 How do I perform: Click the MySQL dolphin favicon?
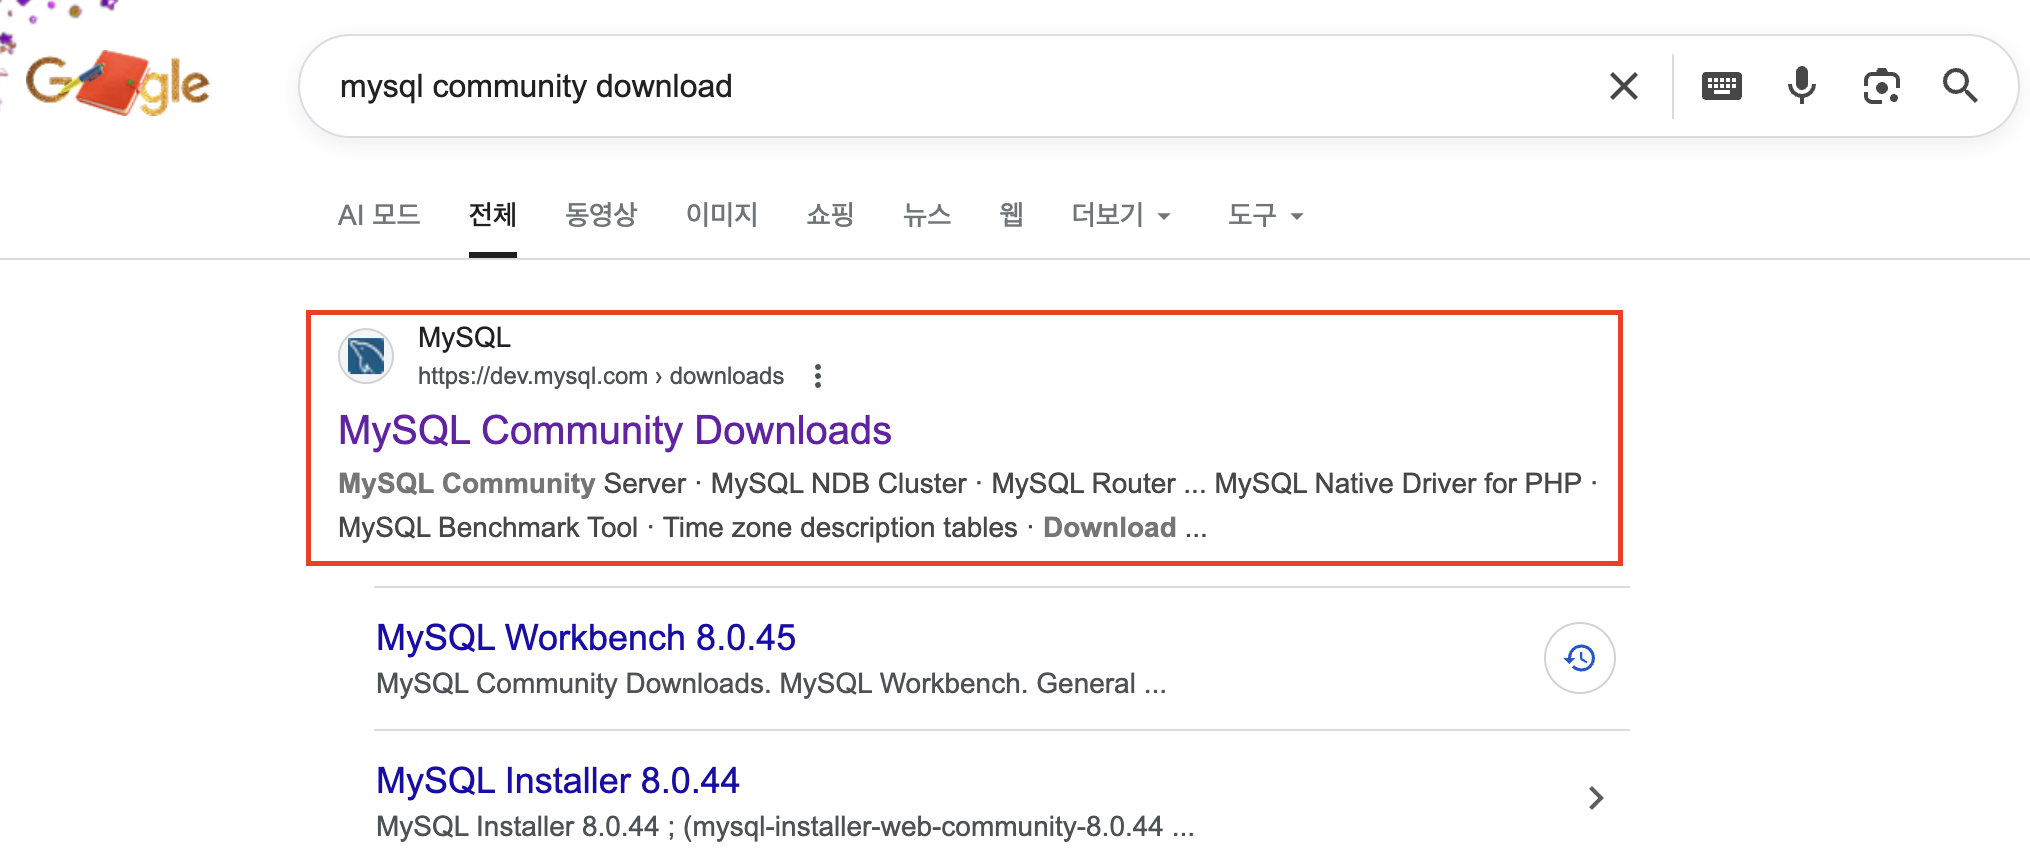[x=366, y=356]
